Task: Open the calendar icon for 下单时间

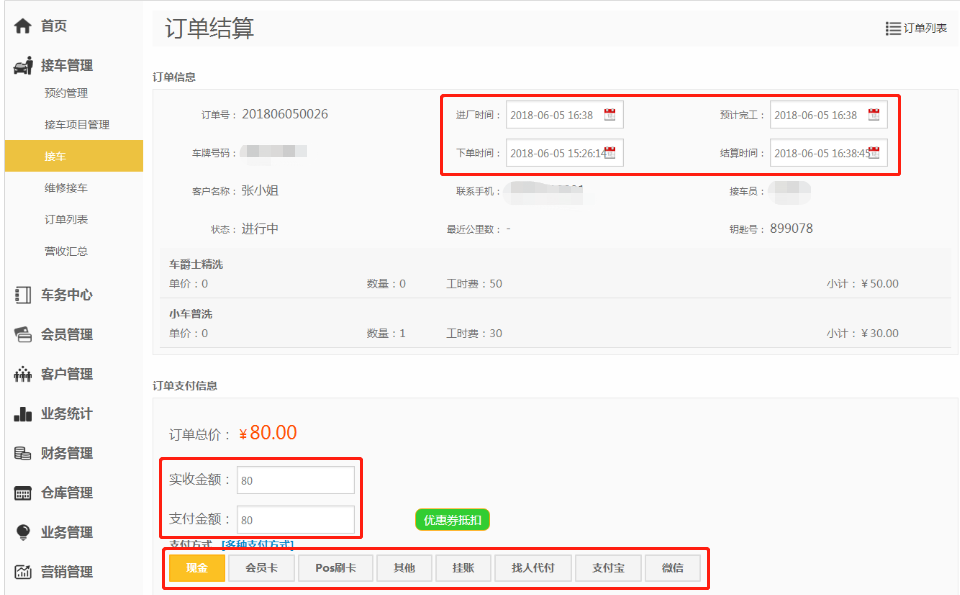Action: coord(610,153)
